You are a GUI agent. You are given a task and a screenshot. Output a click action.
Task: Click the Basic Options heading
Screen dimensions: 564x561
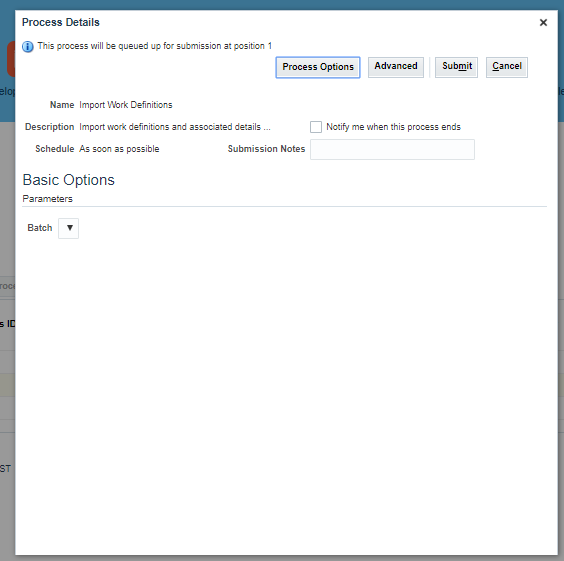click(x=68, y=180)
